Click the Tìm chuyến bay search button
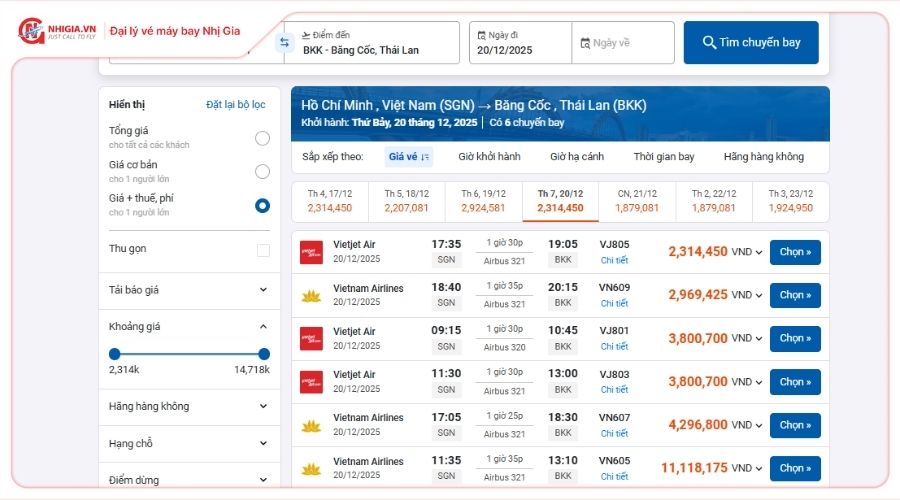 point(751,42)
